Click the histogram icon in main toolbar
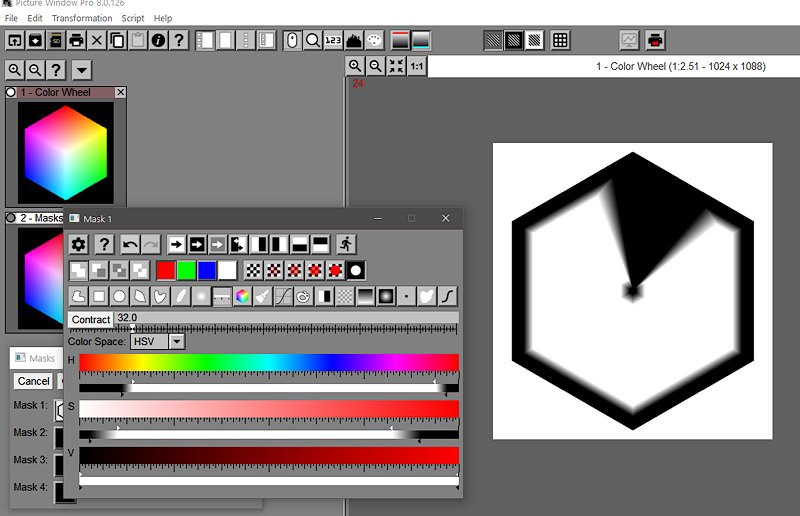This screenshot has height=516, width=800. [x=354, y=40]
